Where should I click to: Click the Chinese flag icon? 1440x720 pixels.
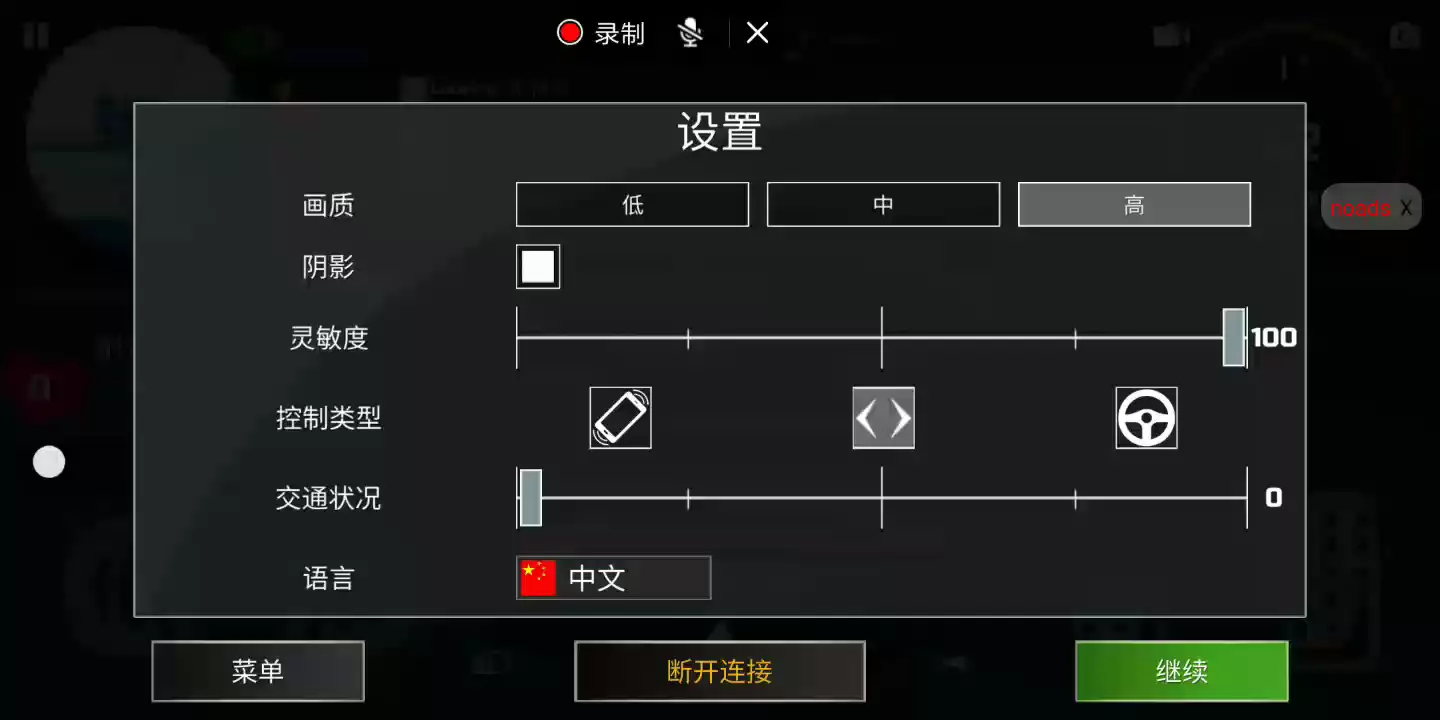538,578
